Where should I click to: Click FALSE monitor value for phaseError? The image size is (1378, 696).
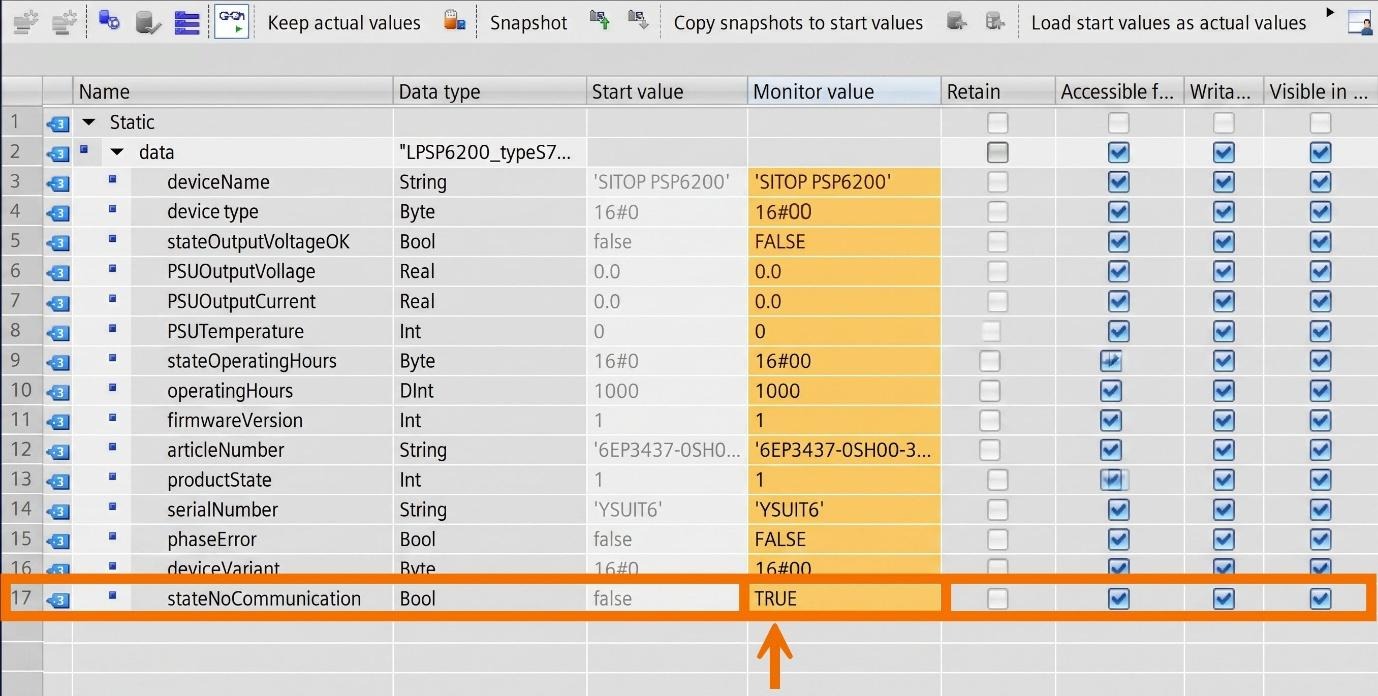pos(844,540)
